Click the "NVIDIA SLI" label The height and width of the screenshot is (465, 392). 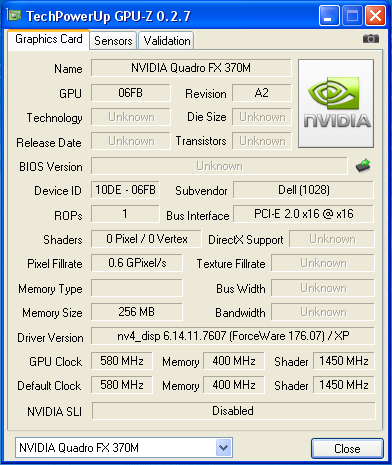(54, 412)
